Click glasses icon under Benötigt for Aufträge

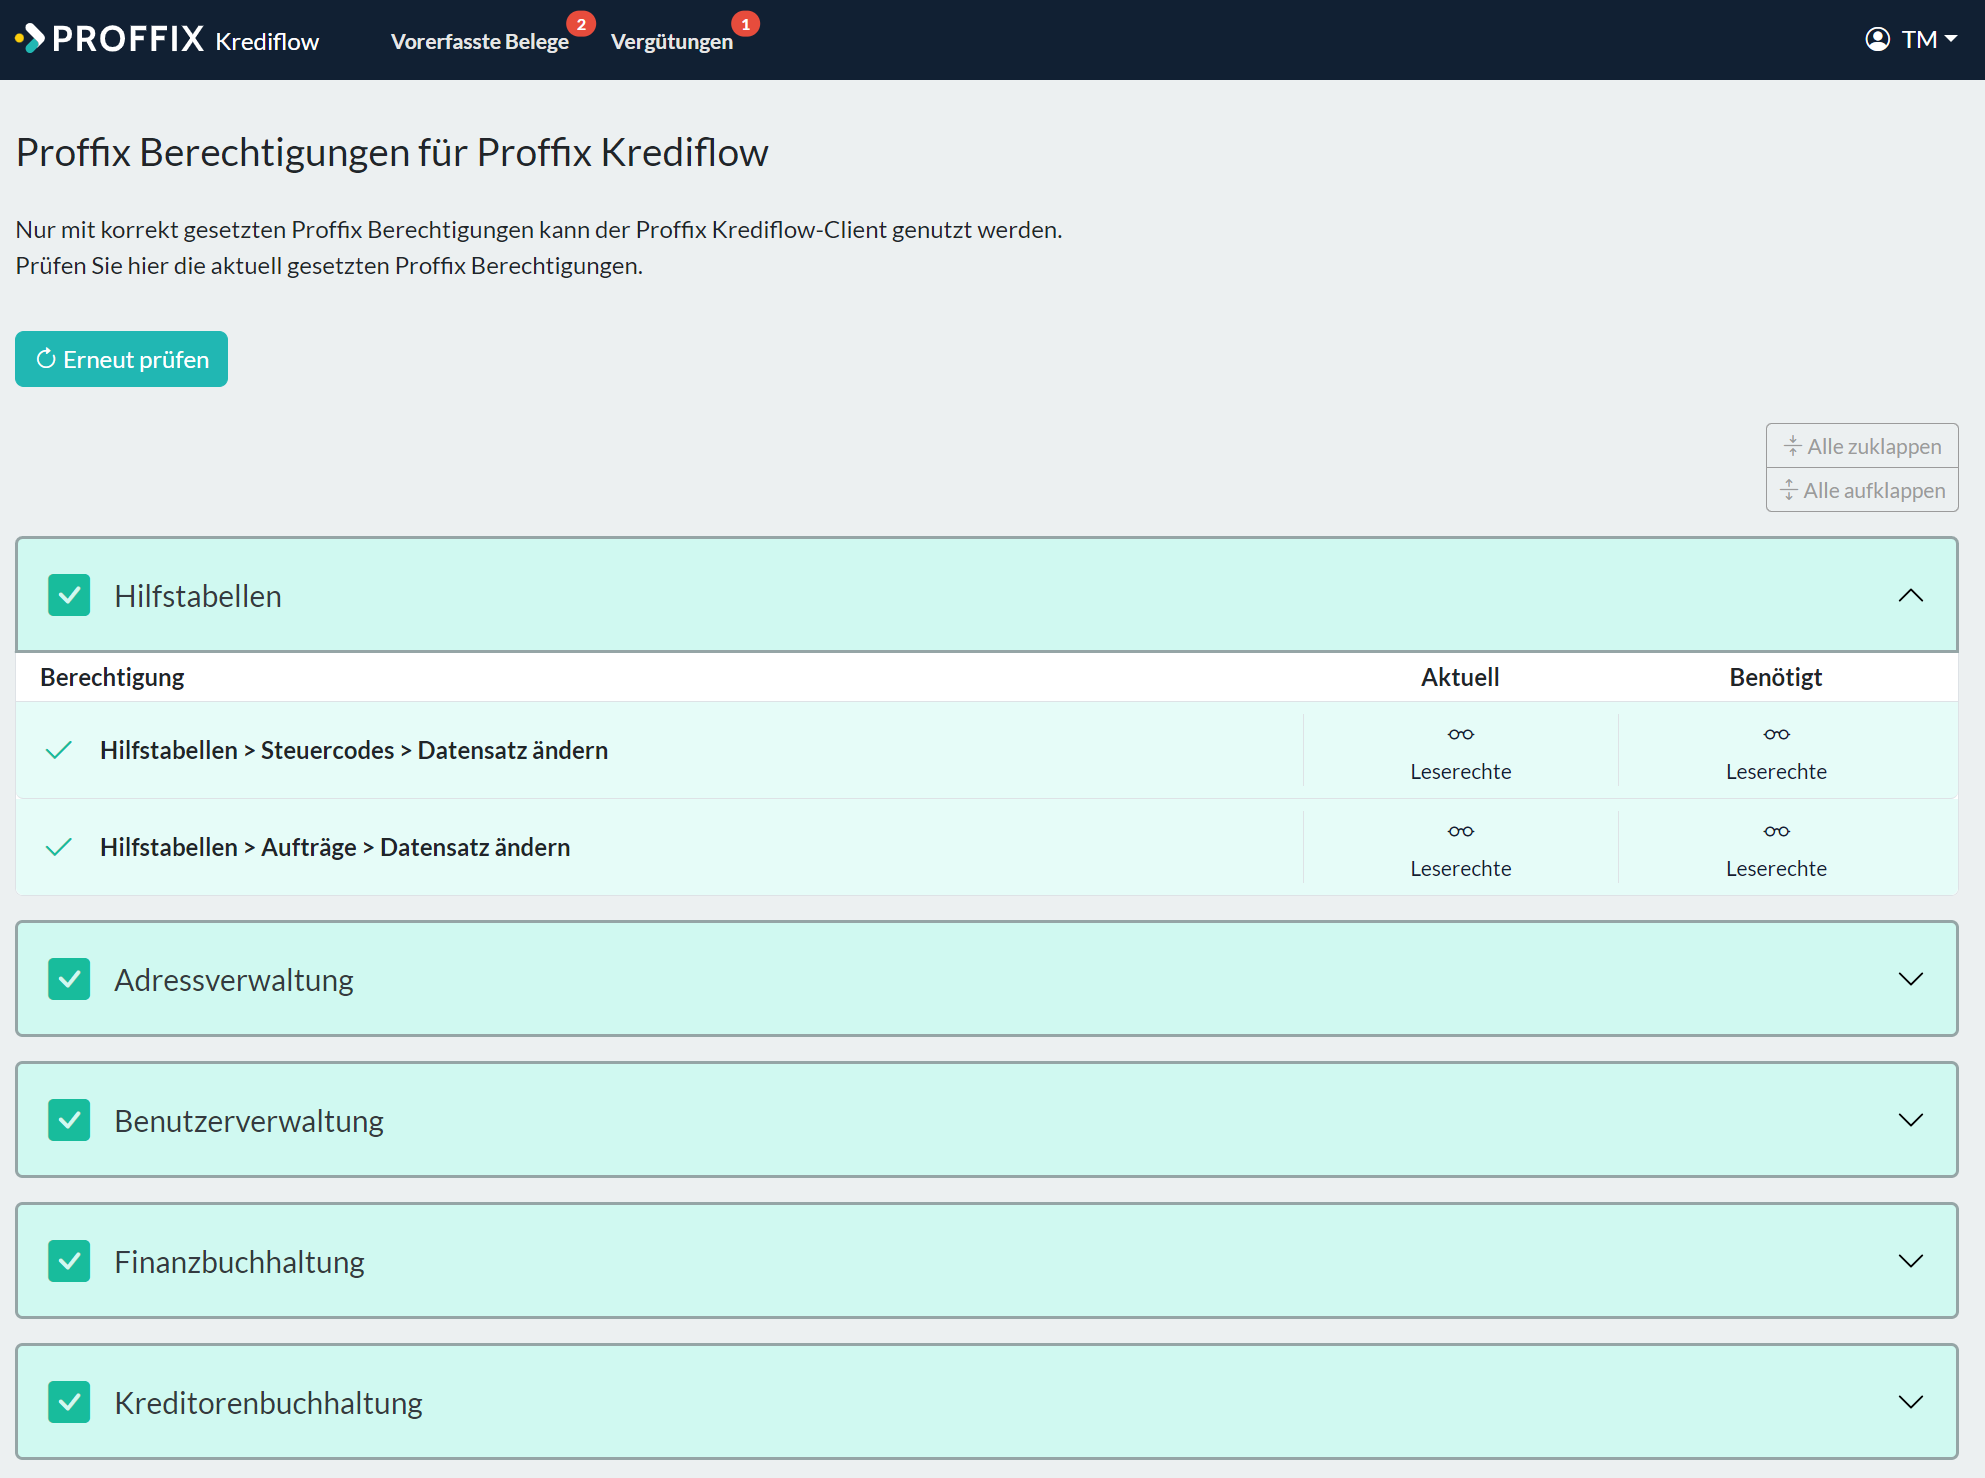point(1776,831)
